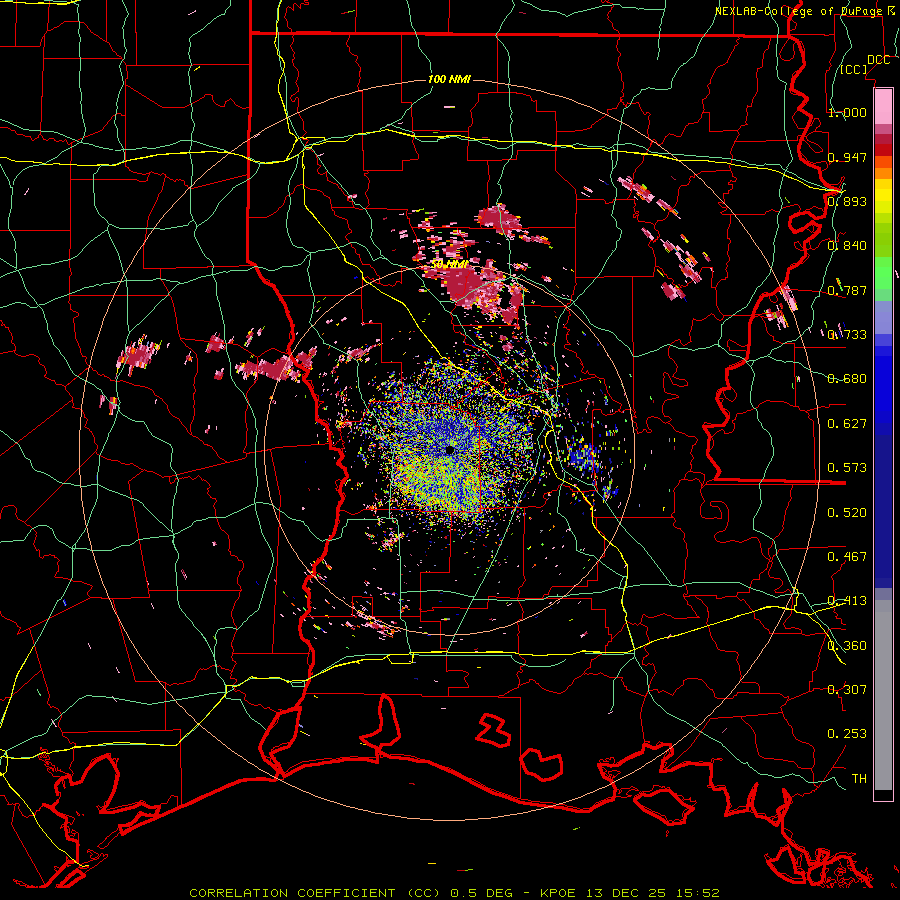Select the 0.627 scale value

point(847,424)
